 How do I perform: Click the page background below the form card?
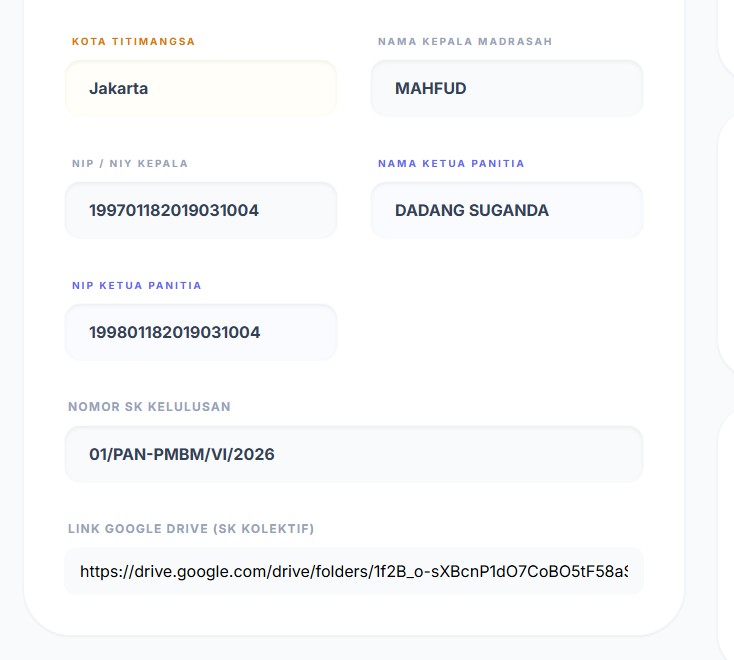(353, 648)
